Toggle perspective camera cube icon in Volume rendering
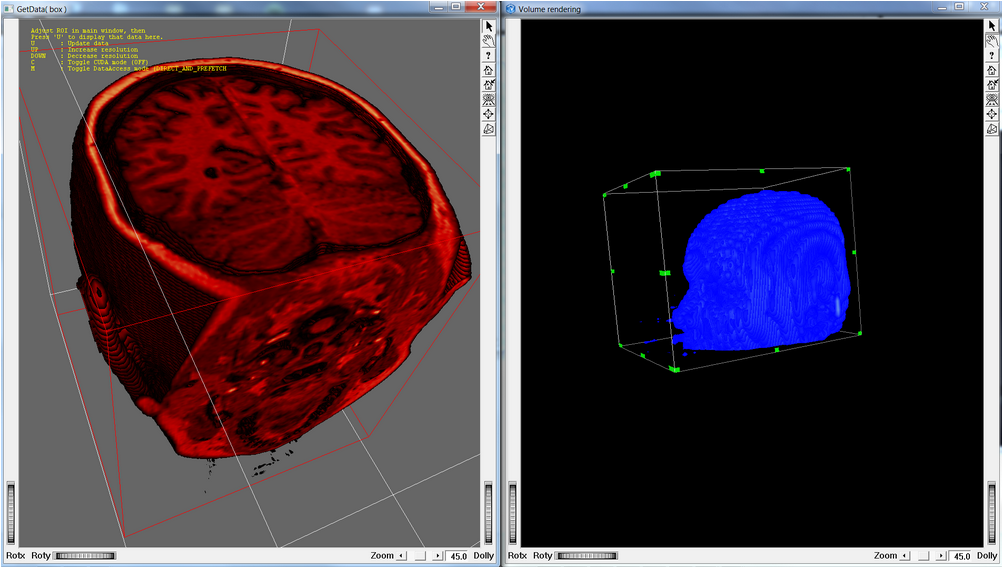Image resolution: width=1002 pixels, height=567 pixels. coord(992,129)
